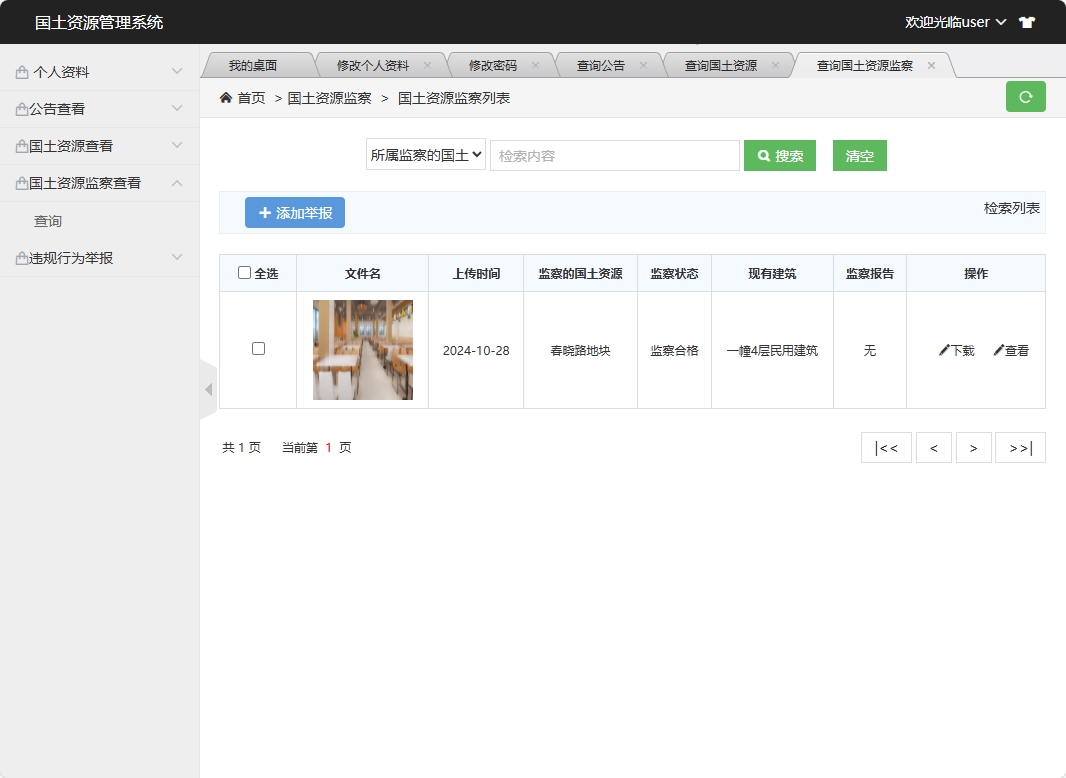Switch to the 我的桌面 tab
This screenshot has width=1066, height=778.
[254, 63]
